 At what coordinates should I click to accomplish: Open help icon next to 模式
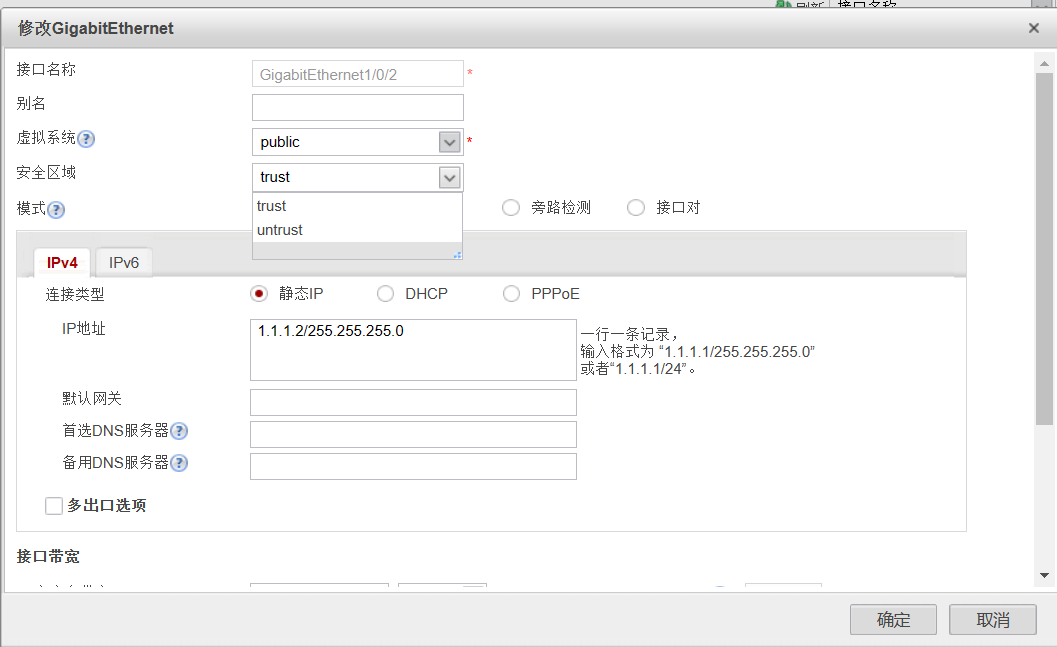(57, 210)
